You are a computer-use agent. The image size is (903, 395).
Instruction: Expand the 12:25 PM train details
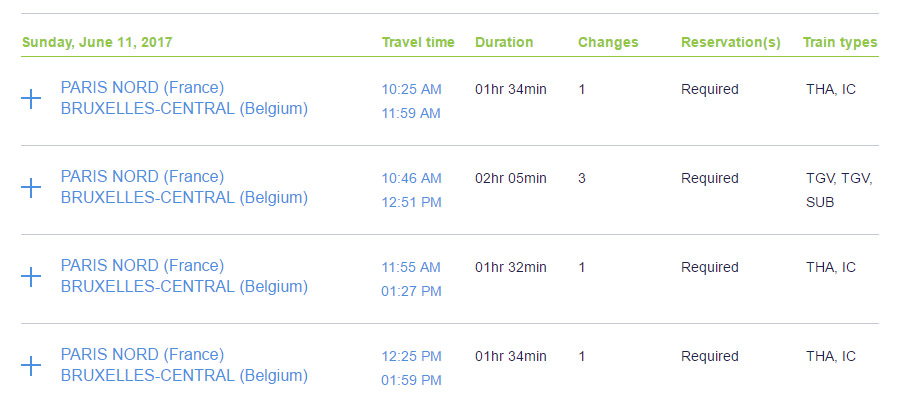tap(31, 366)
